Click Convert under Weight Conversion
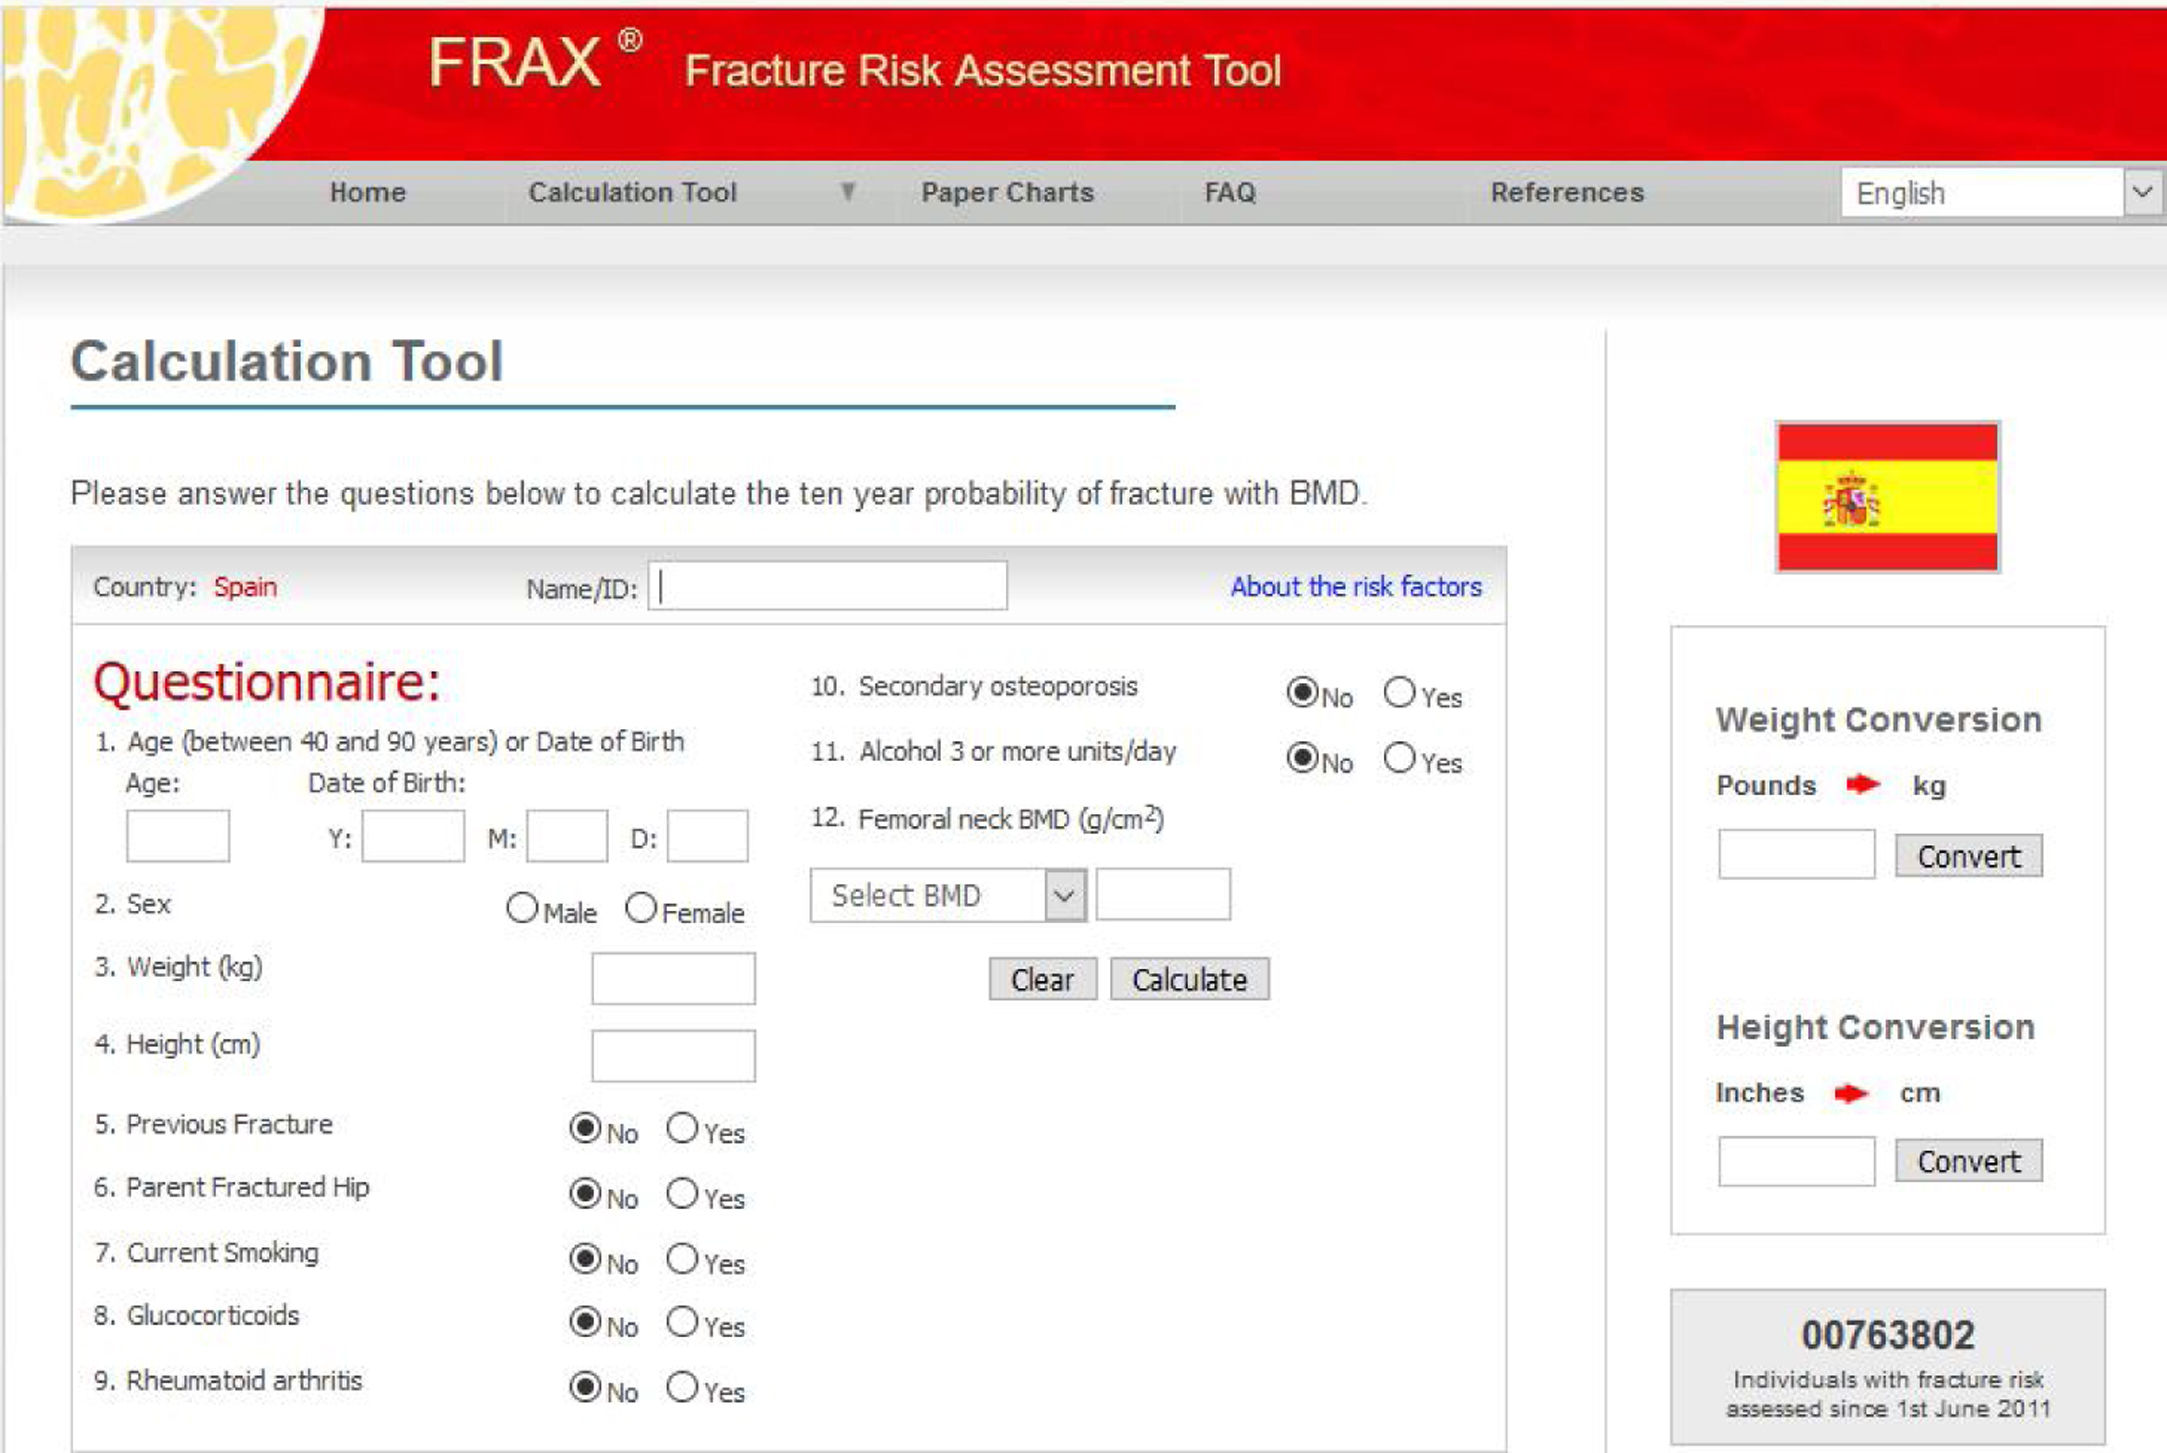Screen dimensions: 2167x1453 1968,856
